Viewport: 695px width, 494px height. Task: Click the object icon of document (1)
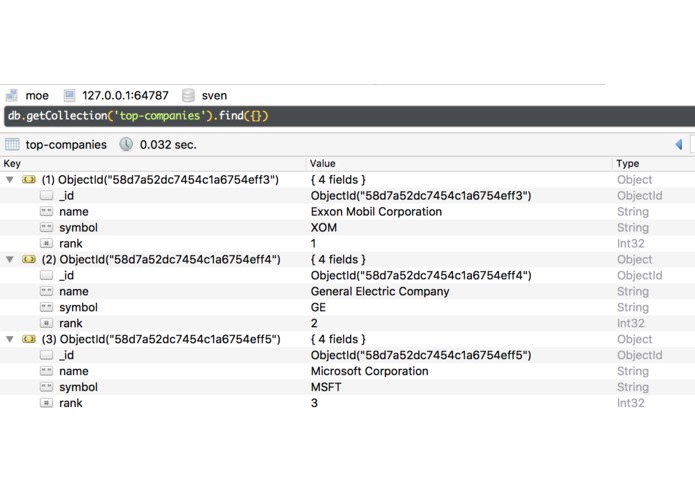[29, 179]
